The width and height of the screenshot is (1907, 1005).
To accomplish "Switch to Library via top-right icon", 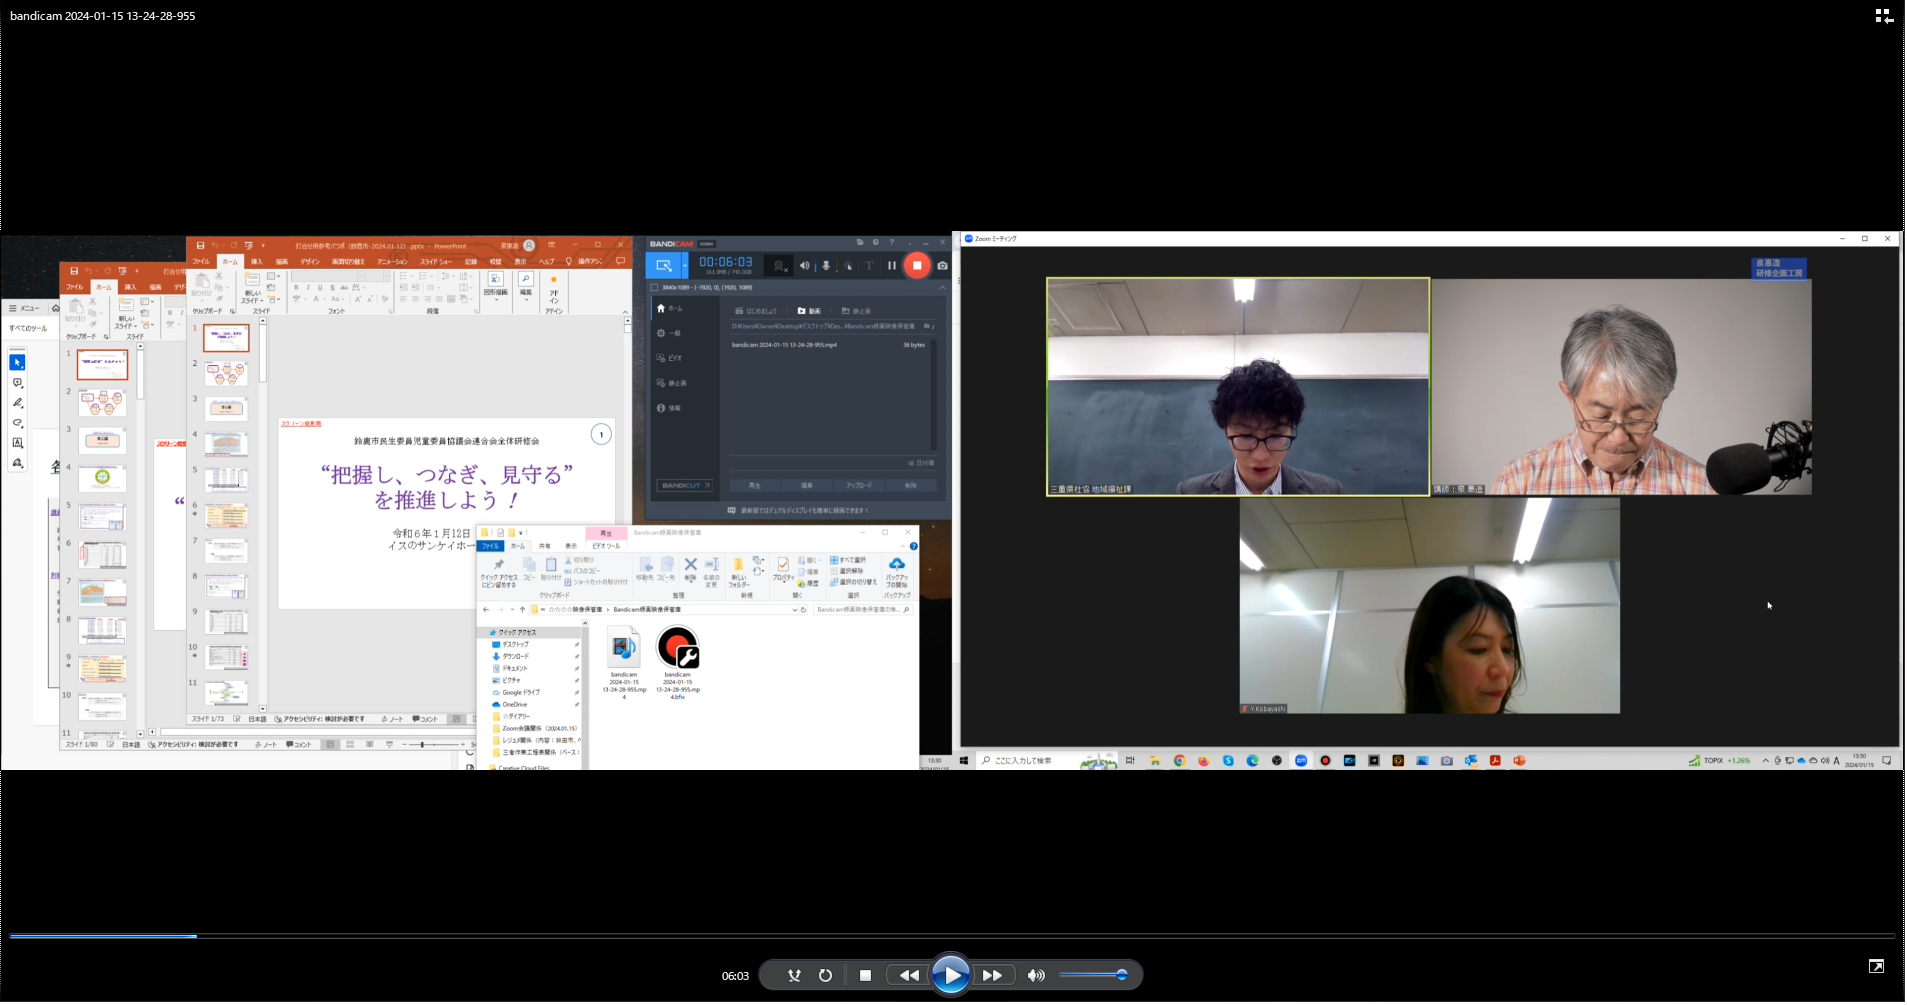I will [1884, 16].
